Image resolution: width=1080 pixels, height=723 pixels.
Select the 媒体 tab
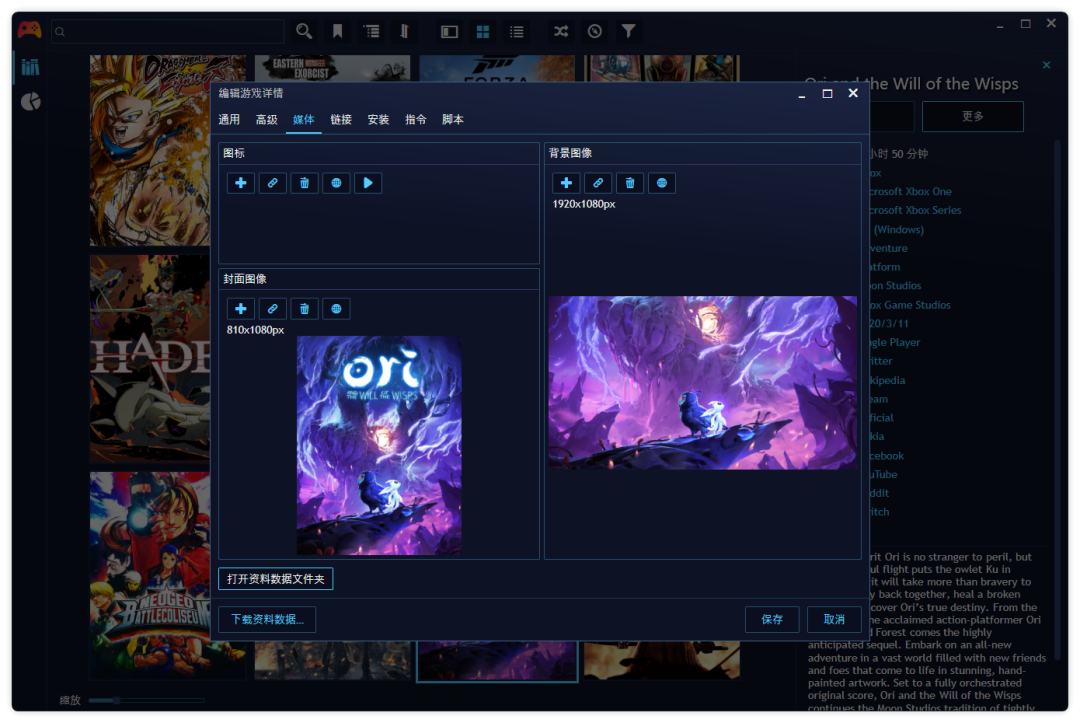(304, 120)
